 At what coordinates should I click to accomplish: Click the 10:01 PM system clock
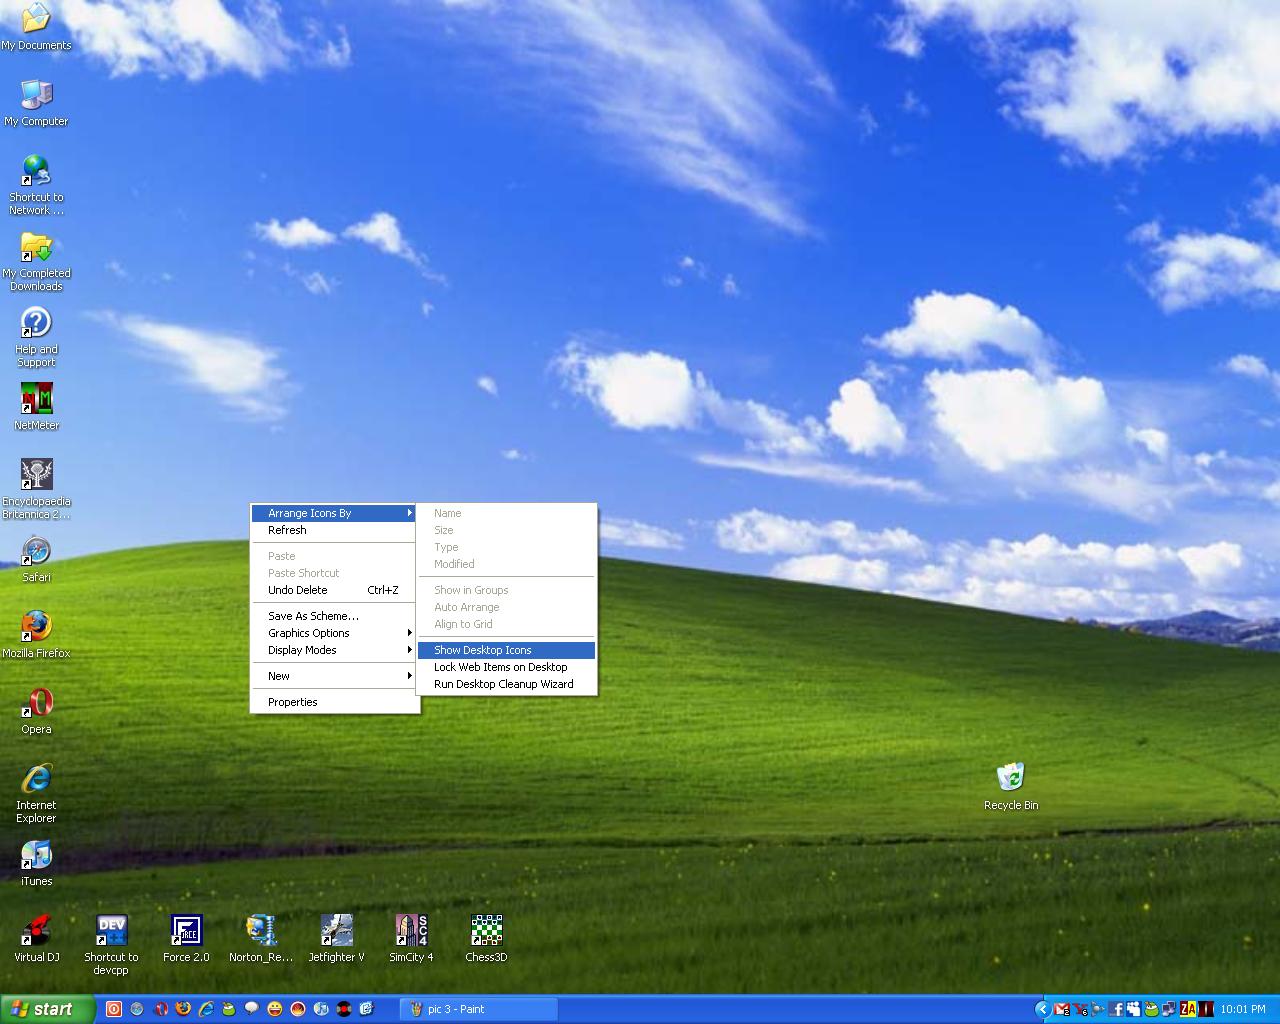coord(1243,1009)
